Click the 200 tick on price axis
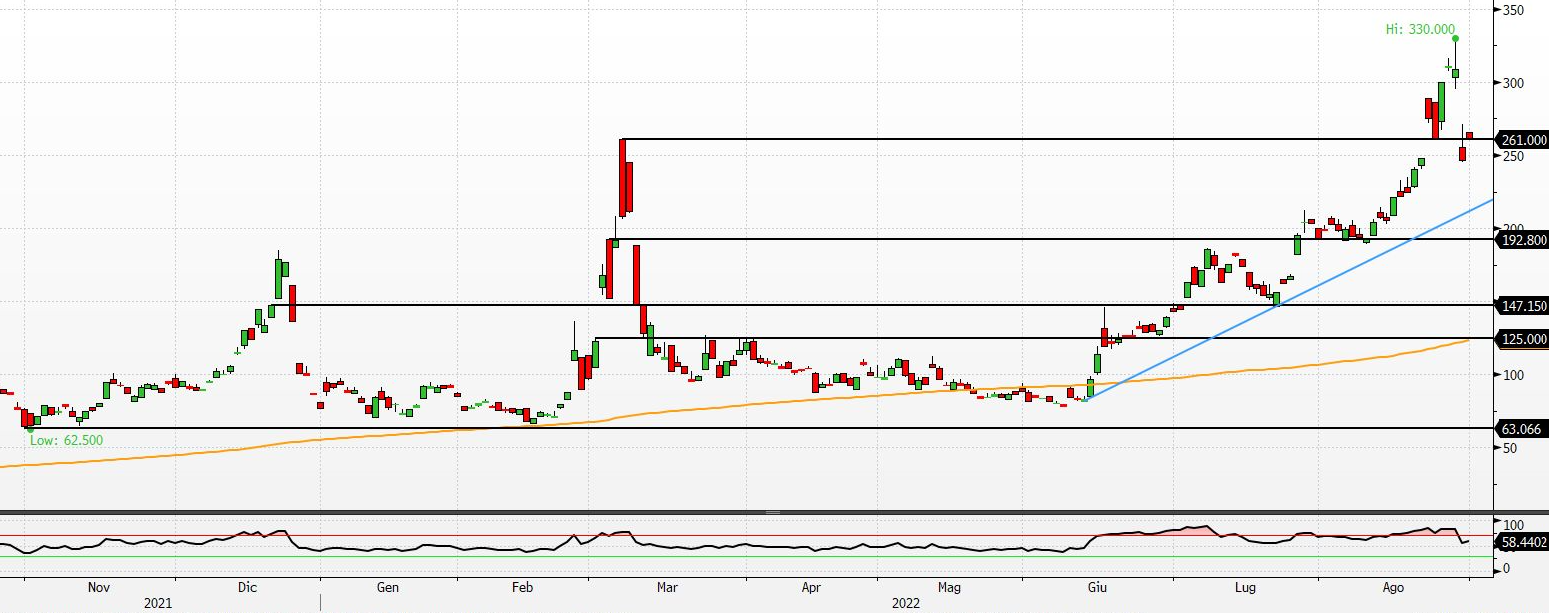 point(1512,228)
